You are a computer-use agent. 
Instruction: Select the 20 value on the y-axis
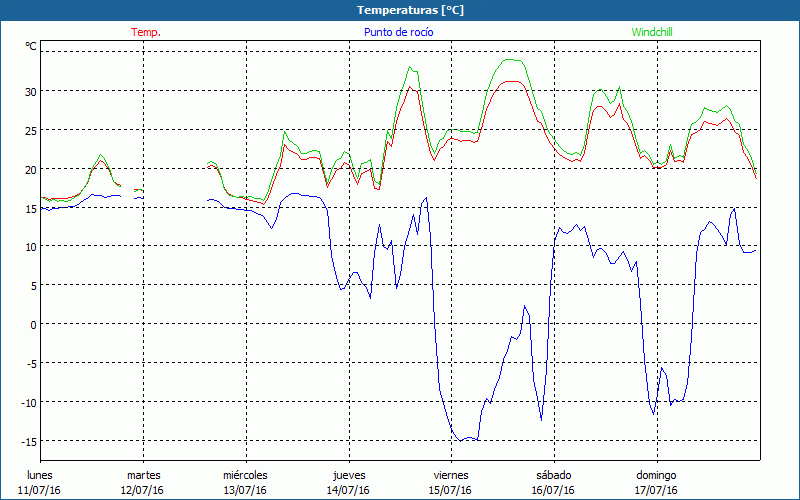tap(30, 169)
